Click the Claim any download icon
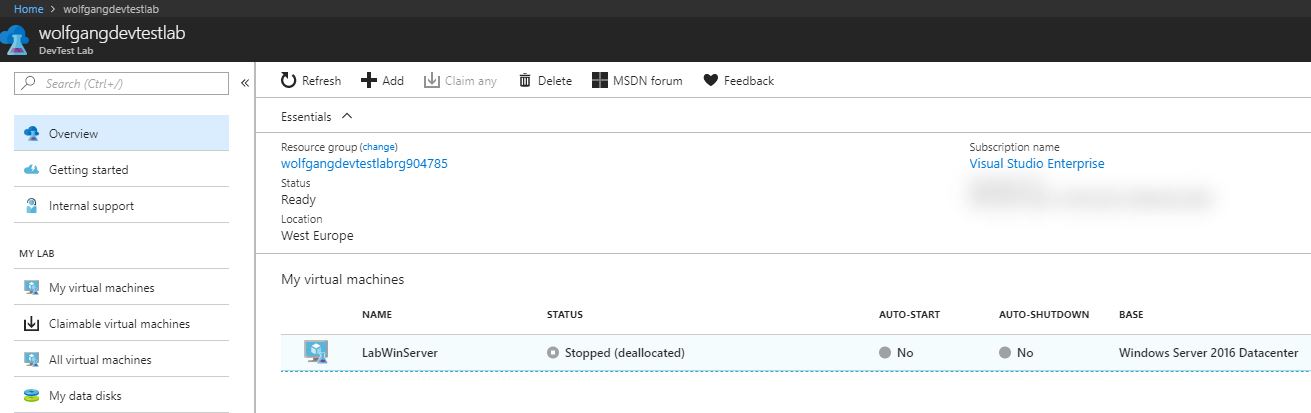This screenshot has height=413, width=1311. 432,80
